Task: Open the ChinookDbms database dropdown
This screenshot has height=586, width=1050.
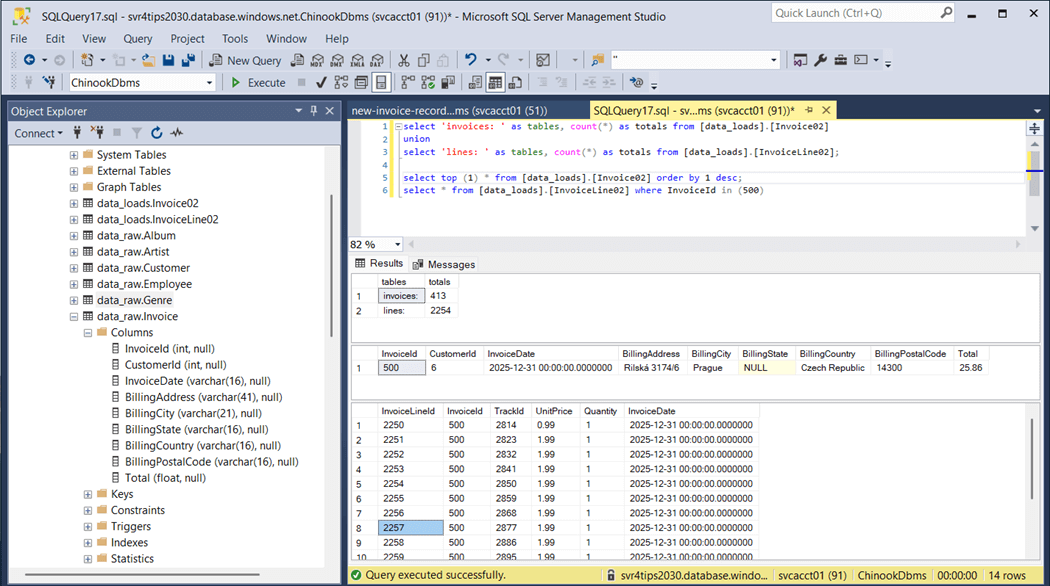Action: pyautogui.click(x=209, y=83)
